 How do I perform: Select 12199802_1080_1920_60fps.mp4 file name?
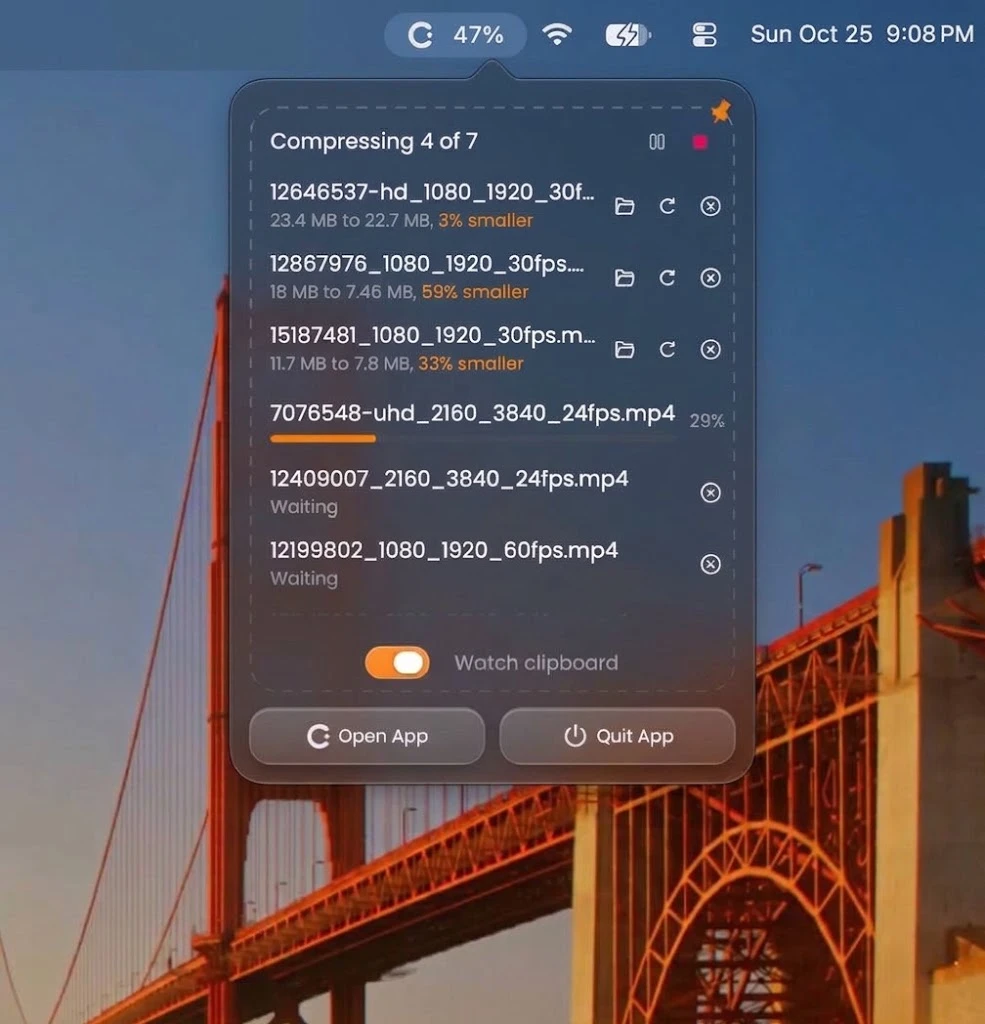pos(444,551)
